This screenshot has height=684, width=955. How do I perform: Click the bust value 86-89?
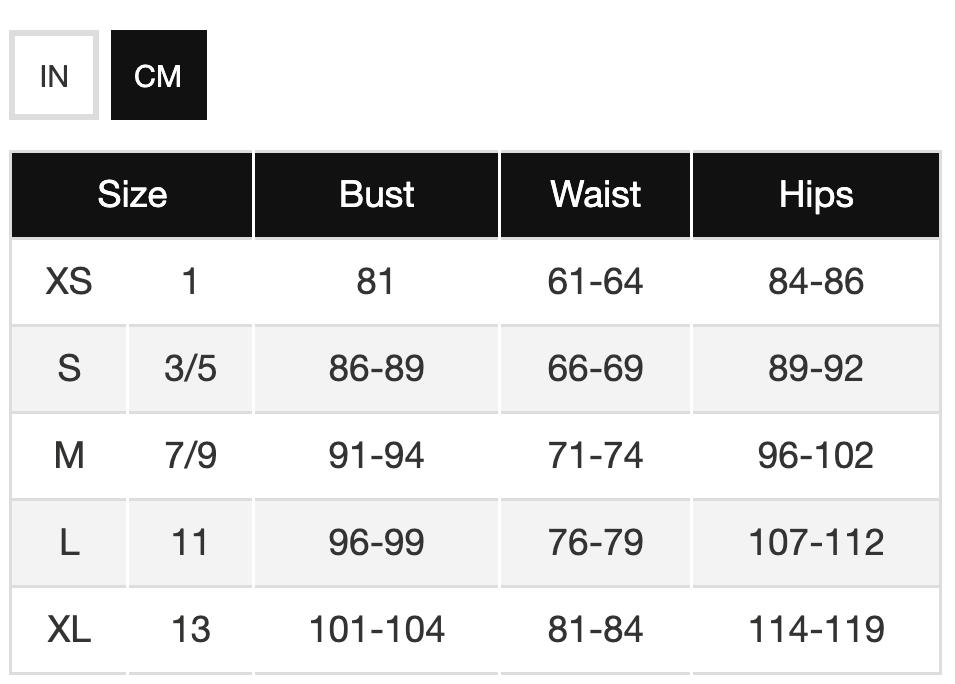(x=376, y=368)
